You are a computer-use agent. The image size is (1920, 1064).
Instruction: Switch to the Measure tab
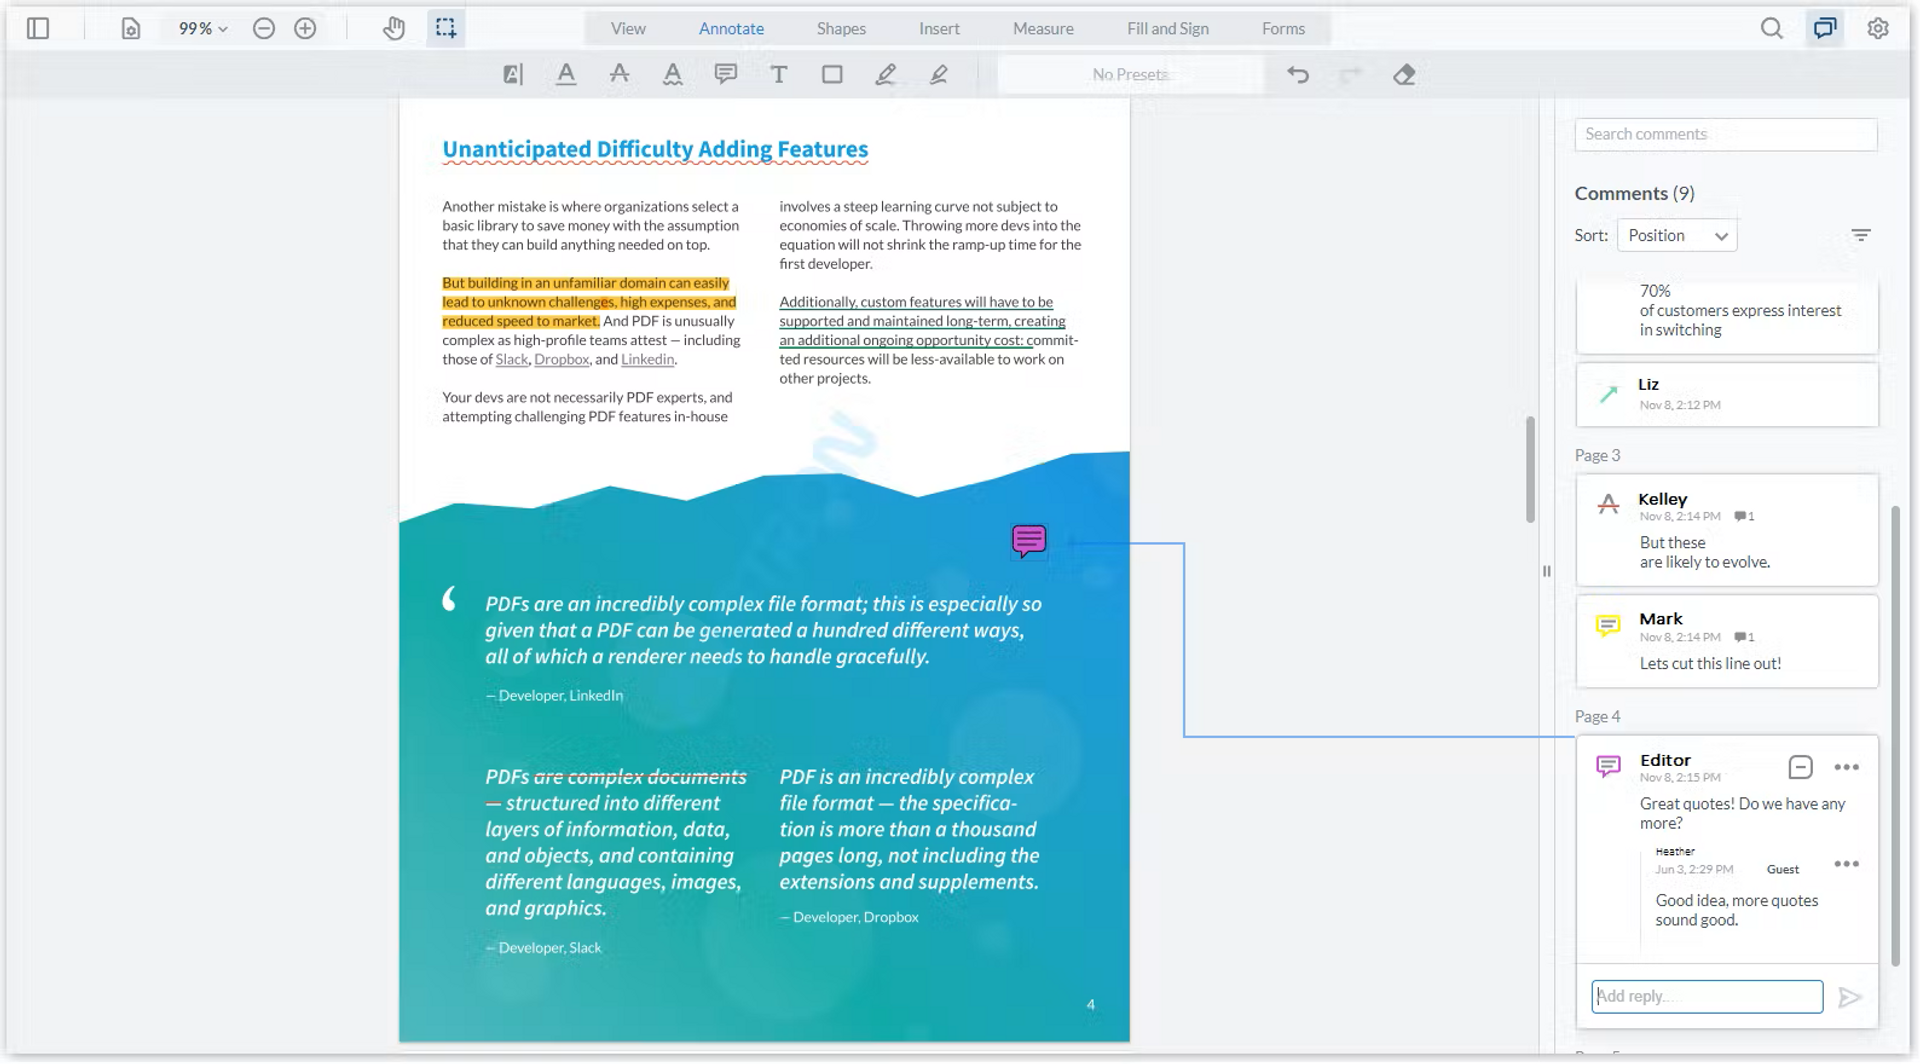point(1043,28)
